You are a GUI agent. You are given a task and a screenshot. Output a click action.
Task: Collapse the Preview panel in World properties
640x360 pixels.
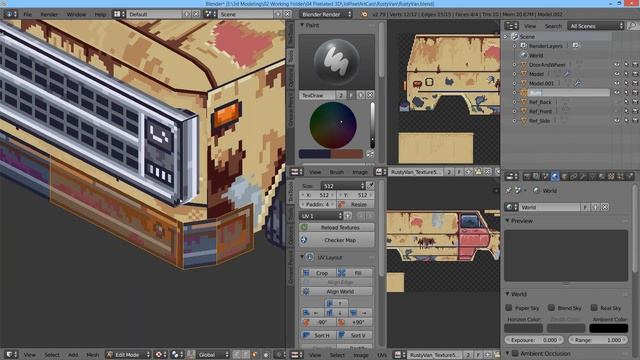pyautogui.click(x=507, y=221)
